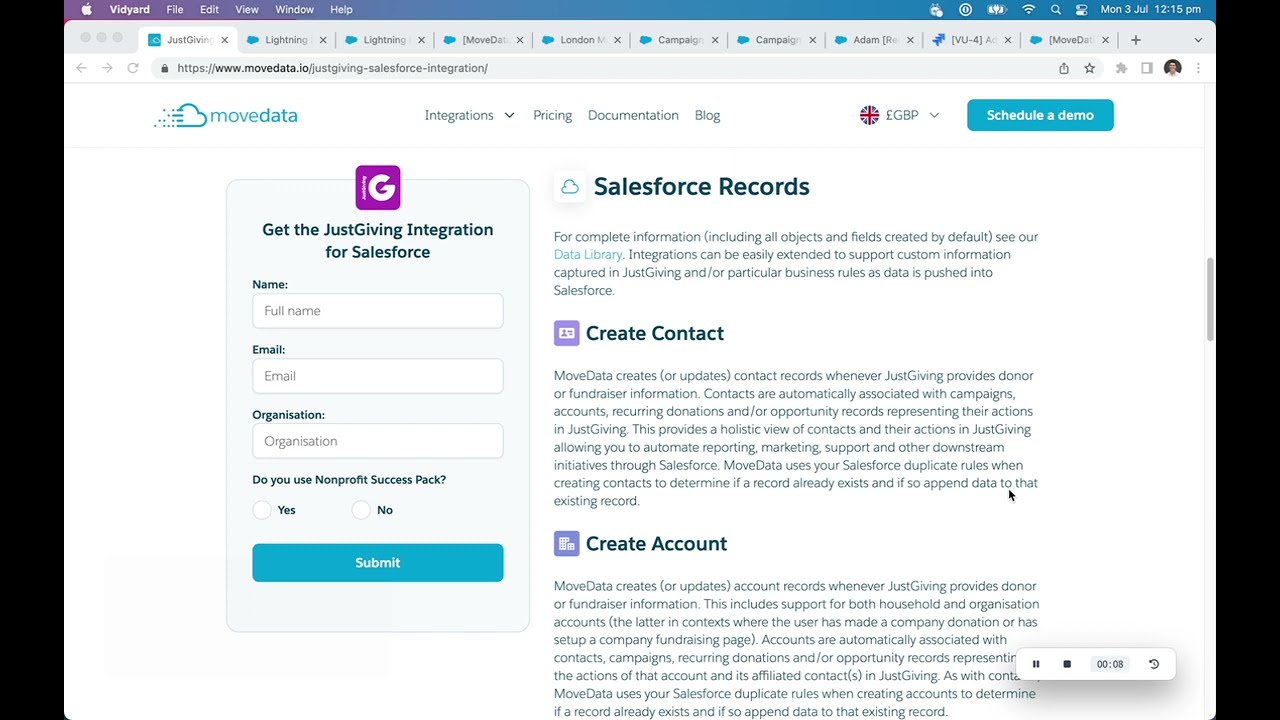Close the [VU-4] browser tab
Viewport: 1280px width, 720px height.
point(1007,40)
